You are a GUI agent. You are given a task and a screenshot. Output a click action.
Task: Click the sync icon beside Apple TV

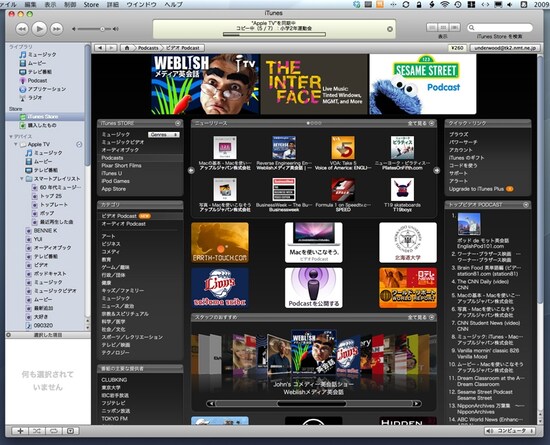point(79,144)
